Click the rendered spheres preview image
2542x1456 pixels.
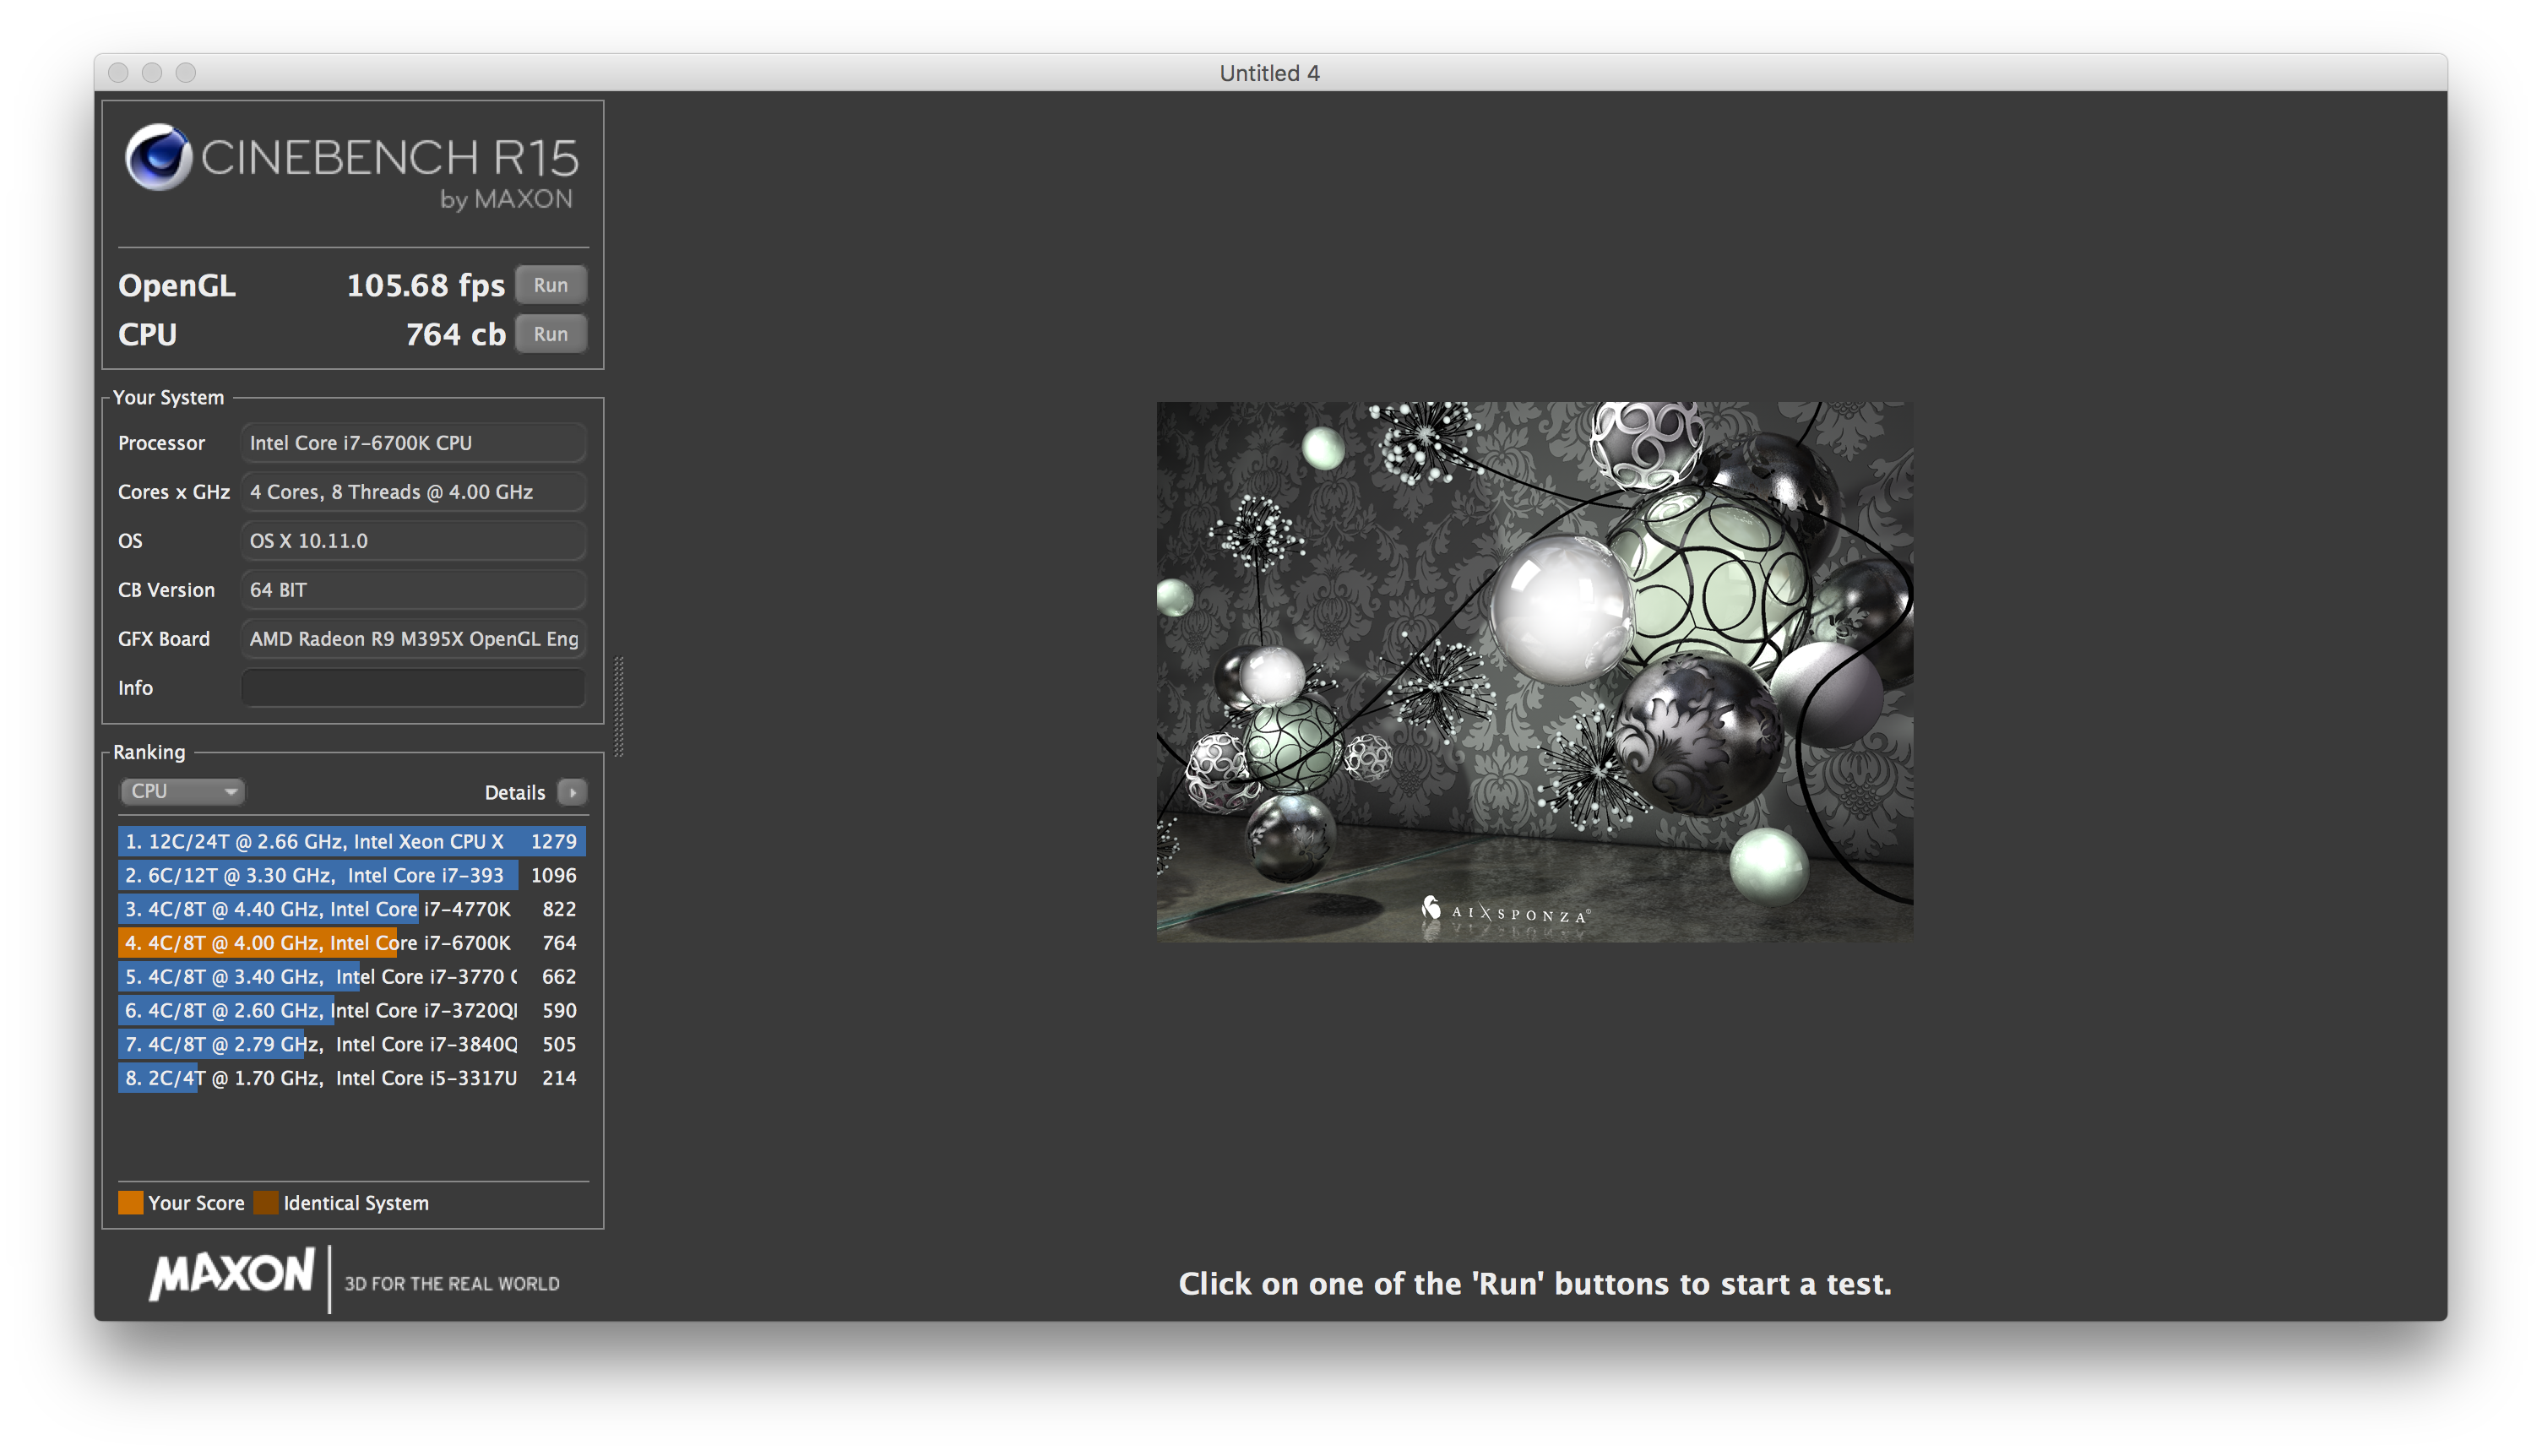(1534, 671)
